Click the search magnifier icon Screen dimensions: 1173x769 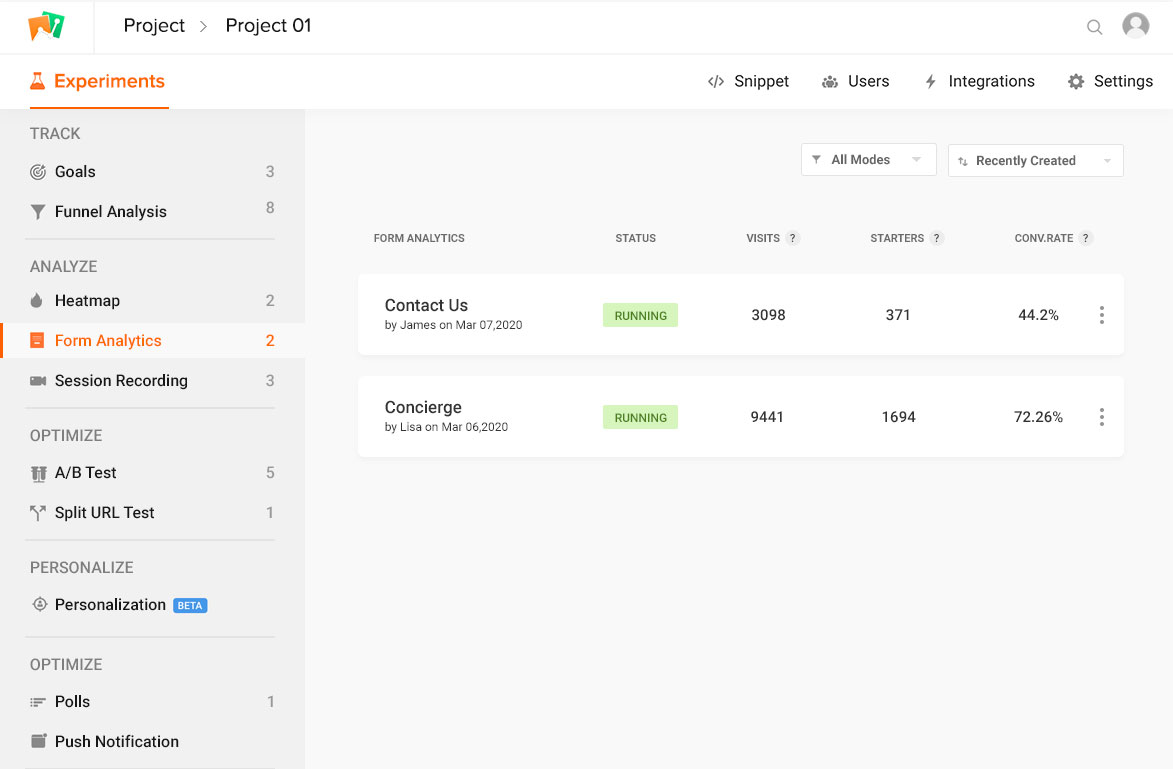tap(1094, 27)
